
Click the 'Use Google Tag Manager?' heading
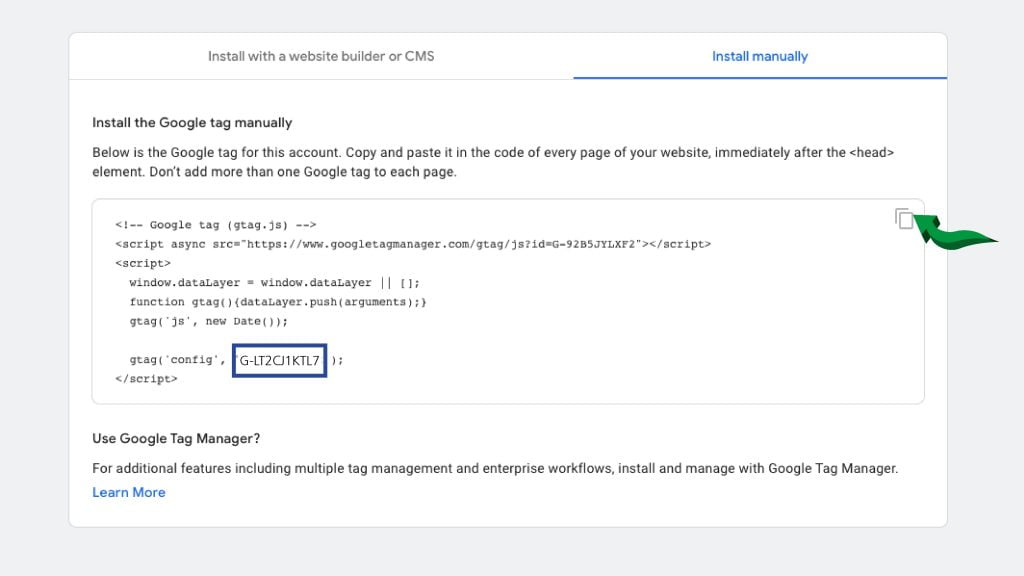[x=176, y=438]
